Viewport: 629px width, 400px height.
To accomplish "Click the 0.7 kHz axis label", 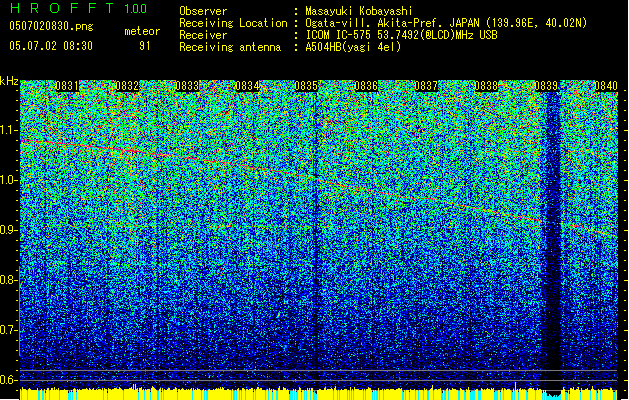I will click(8, 330).
